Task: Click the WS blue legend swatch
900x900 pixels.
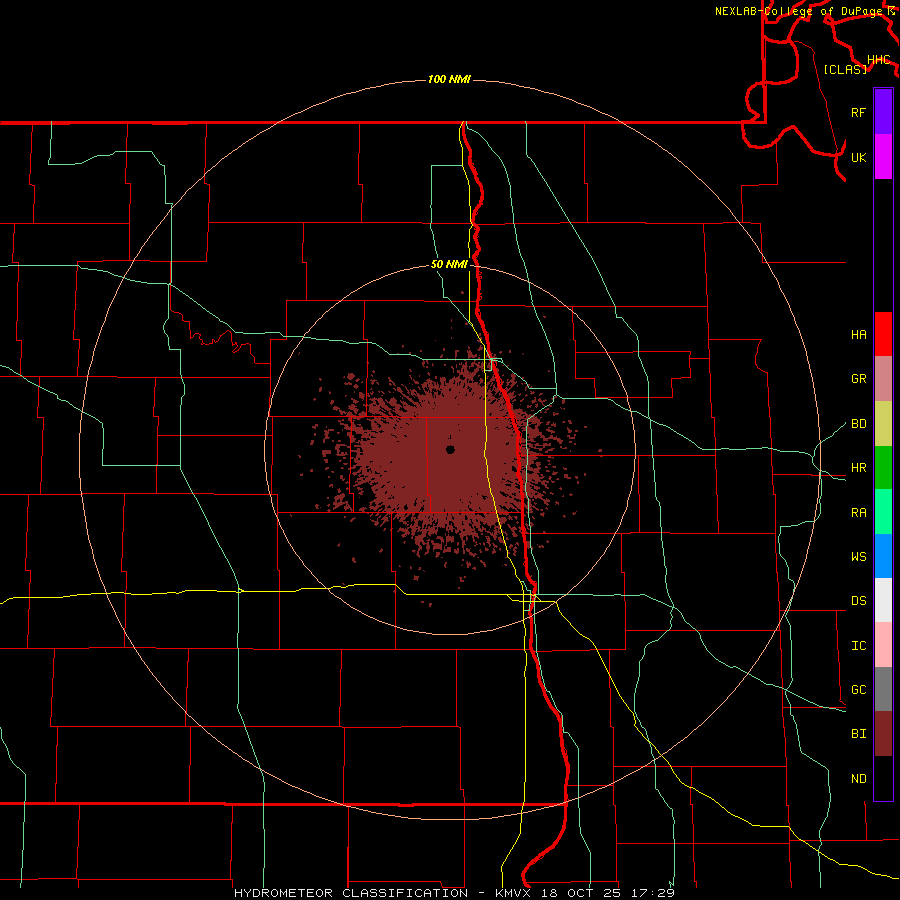Action: (883, 556)
